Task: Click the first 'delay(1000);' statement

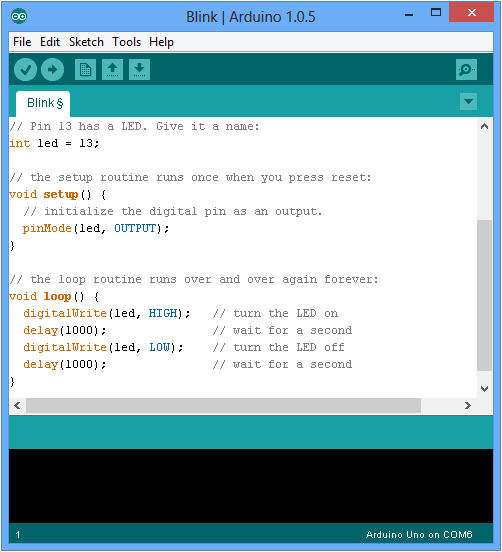Action: pos(65,331)
